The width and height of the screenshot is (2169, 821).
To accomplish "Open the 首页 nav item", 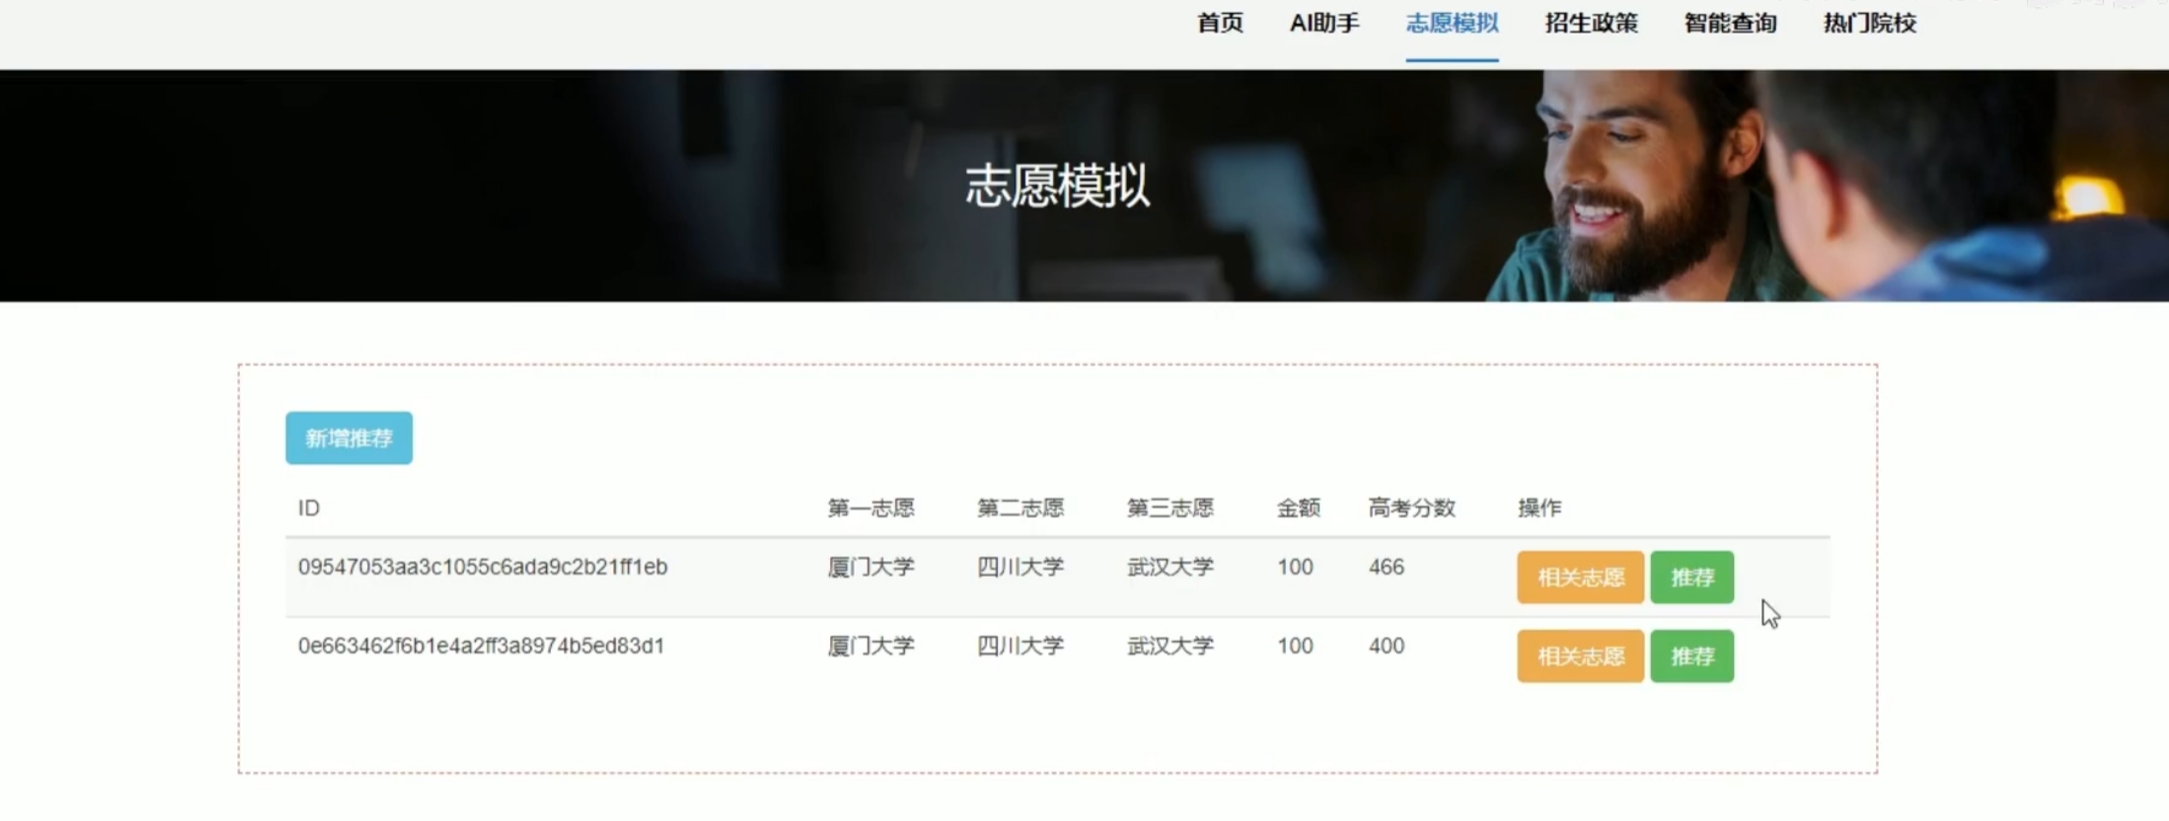I will coord(1220,23).
